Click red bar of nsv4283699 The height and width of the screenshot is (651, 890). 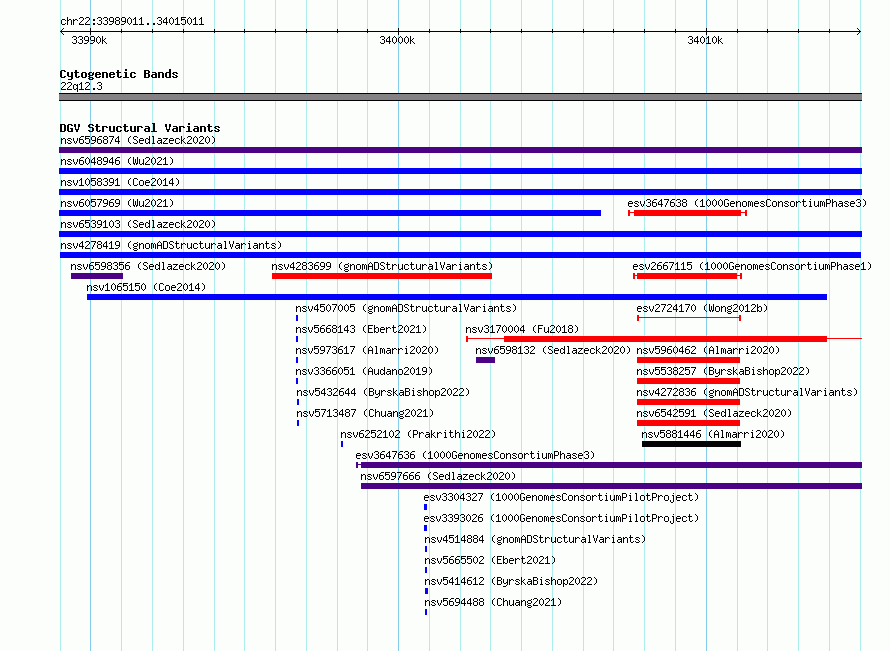coord(382,276)
